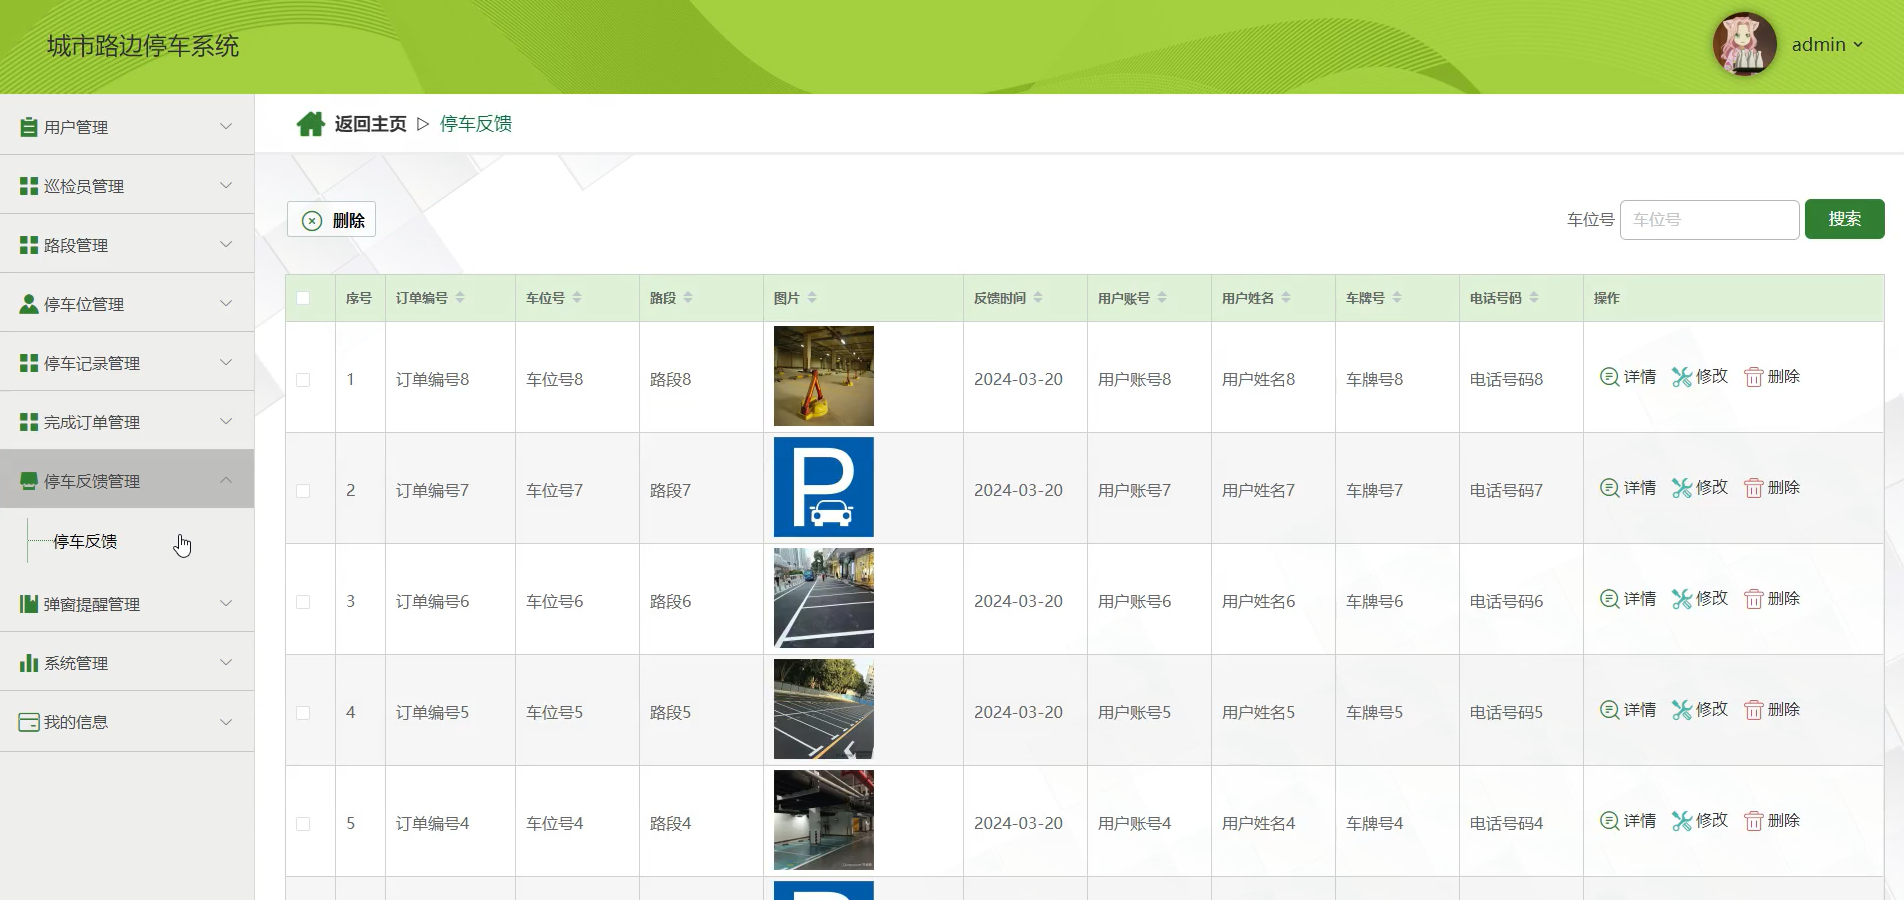The height and width of the screenshot is (900, 1904).
Task: Check the row checkbox for 订单编号6
Action: tap(303, 602)
